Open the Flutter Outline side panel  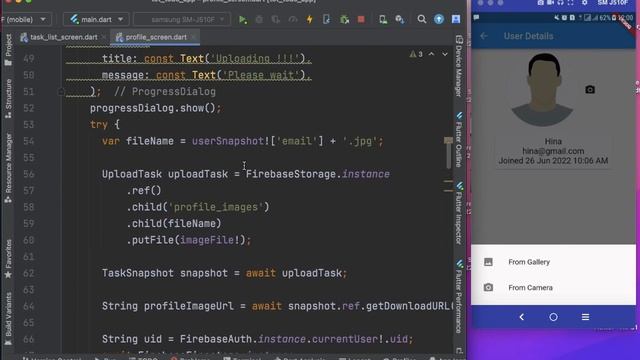click(x=459, y=139)
